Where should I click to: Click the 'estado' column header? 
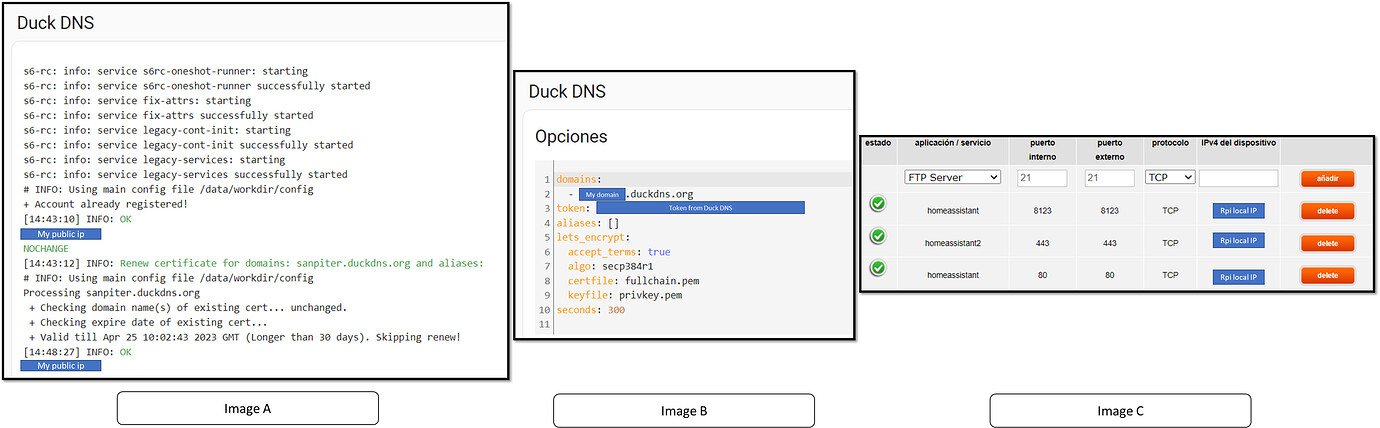pyautogui.click(x=878, y=143)
